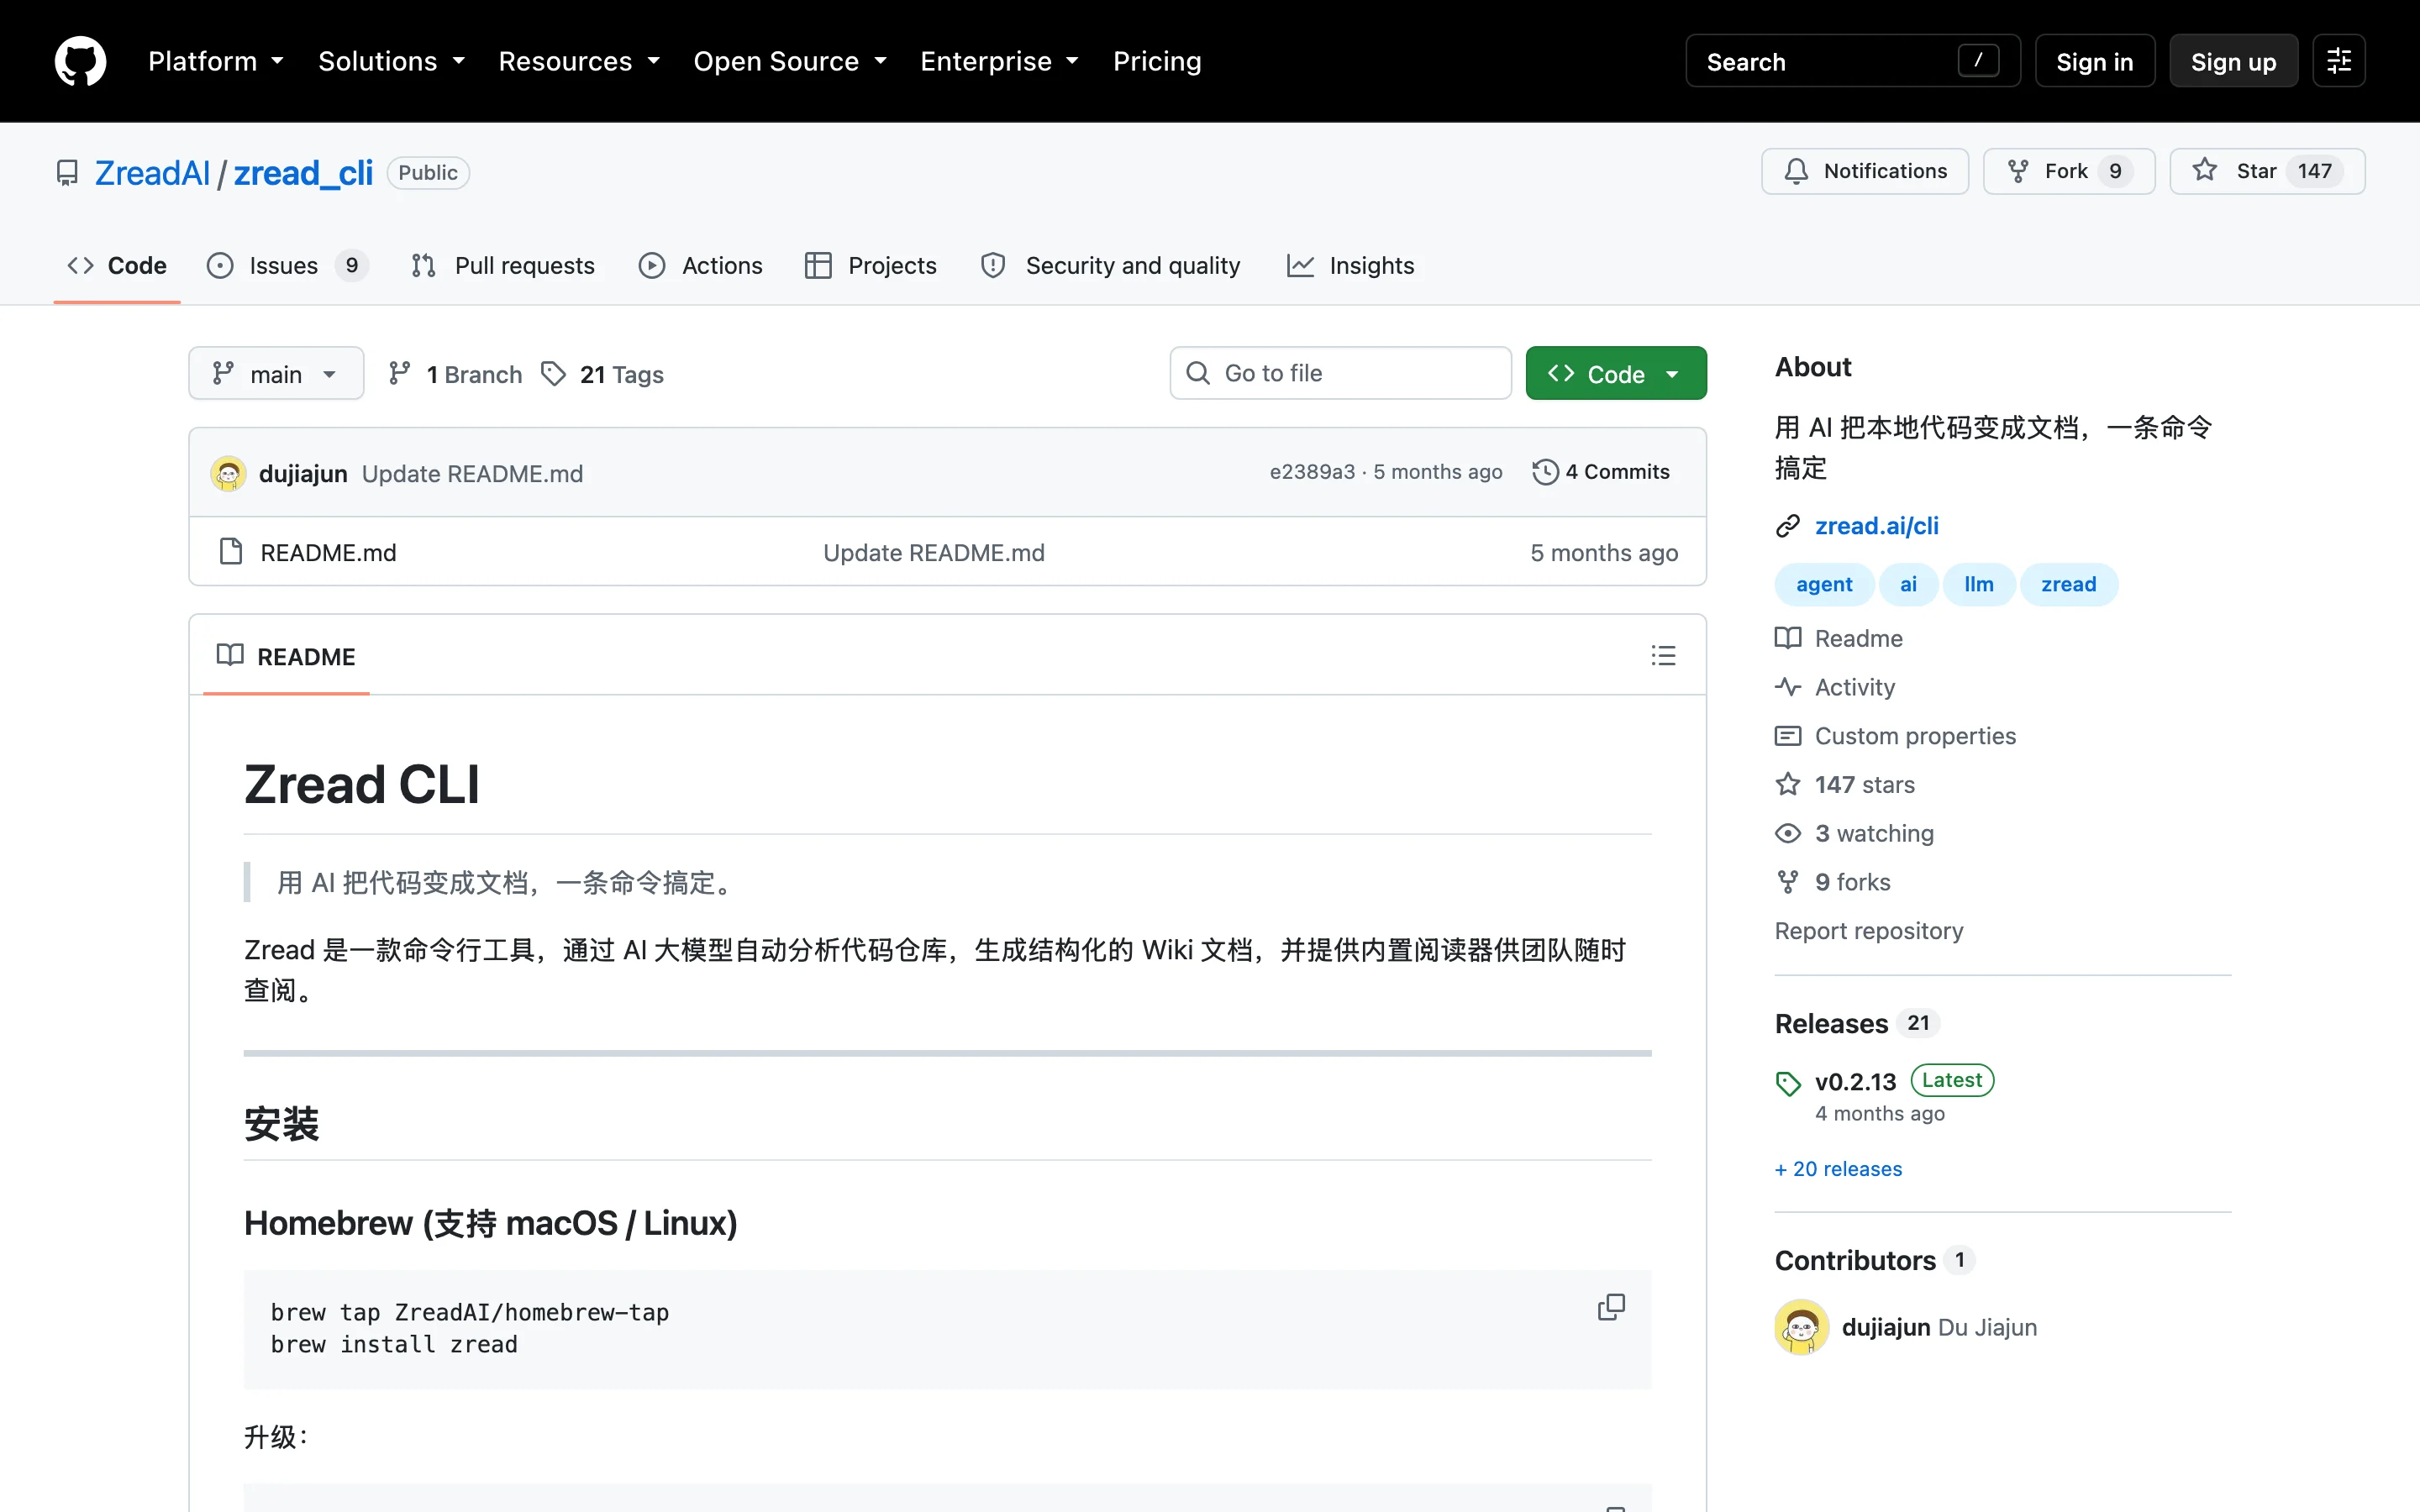This screenshot has height=1512, width=2420.
Task: Click the Custom properties note icon
Action: click(1788, 736)
